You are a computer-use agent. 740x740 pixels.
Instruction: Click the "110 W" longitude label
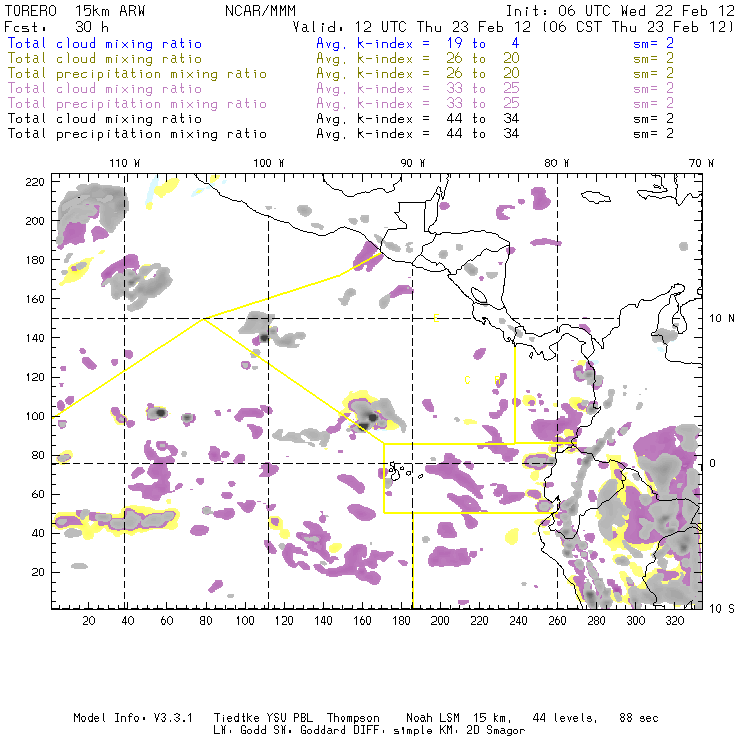(x=125, y=163)
